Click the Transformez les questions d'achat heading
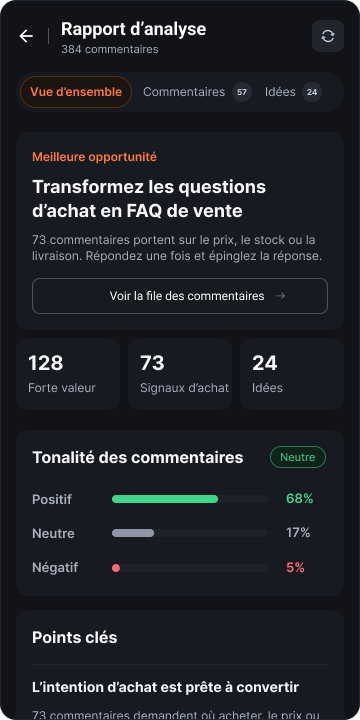The width and height of the screenshot is (360, 720). coord(149,199)
